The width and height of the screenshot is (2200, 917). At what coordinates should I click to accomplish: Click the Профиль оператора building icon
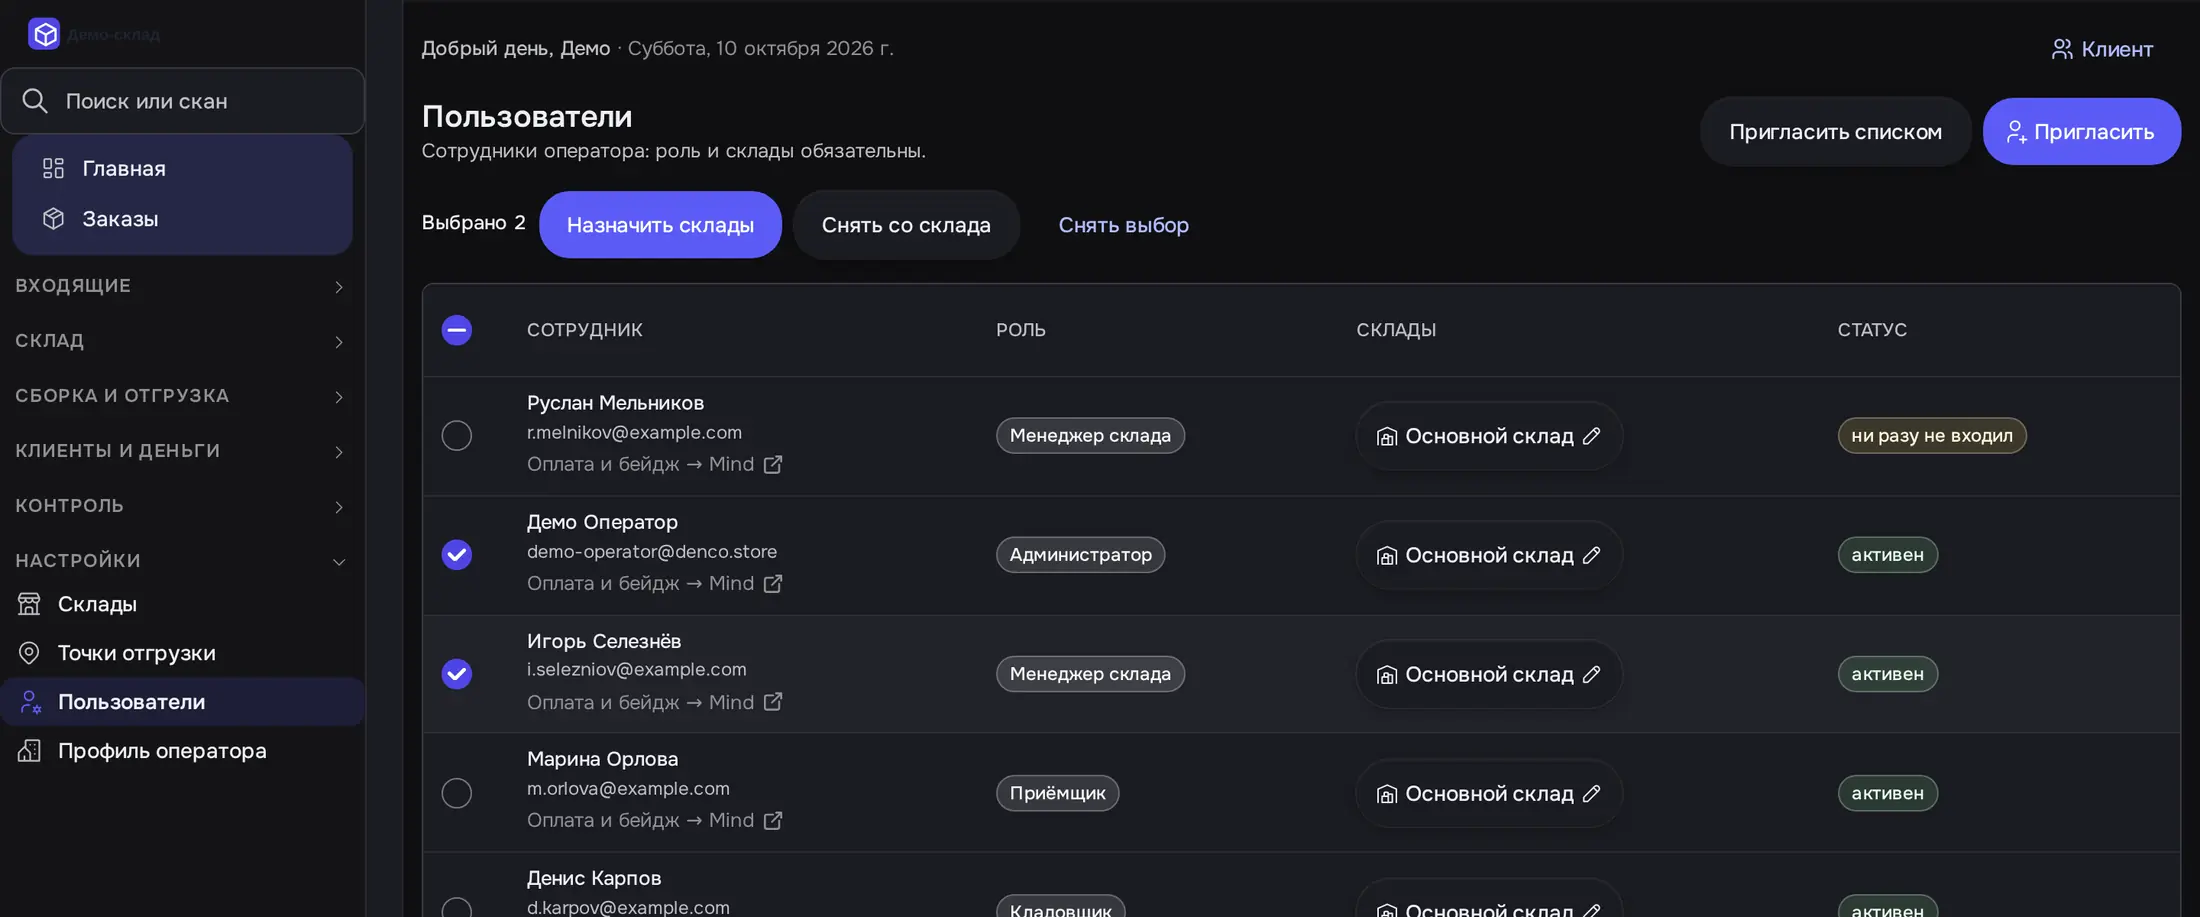[29, 751]
